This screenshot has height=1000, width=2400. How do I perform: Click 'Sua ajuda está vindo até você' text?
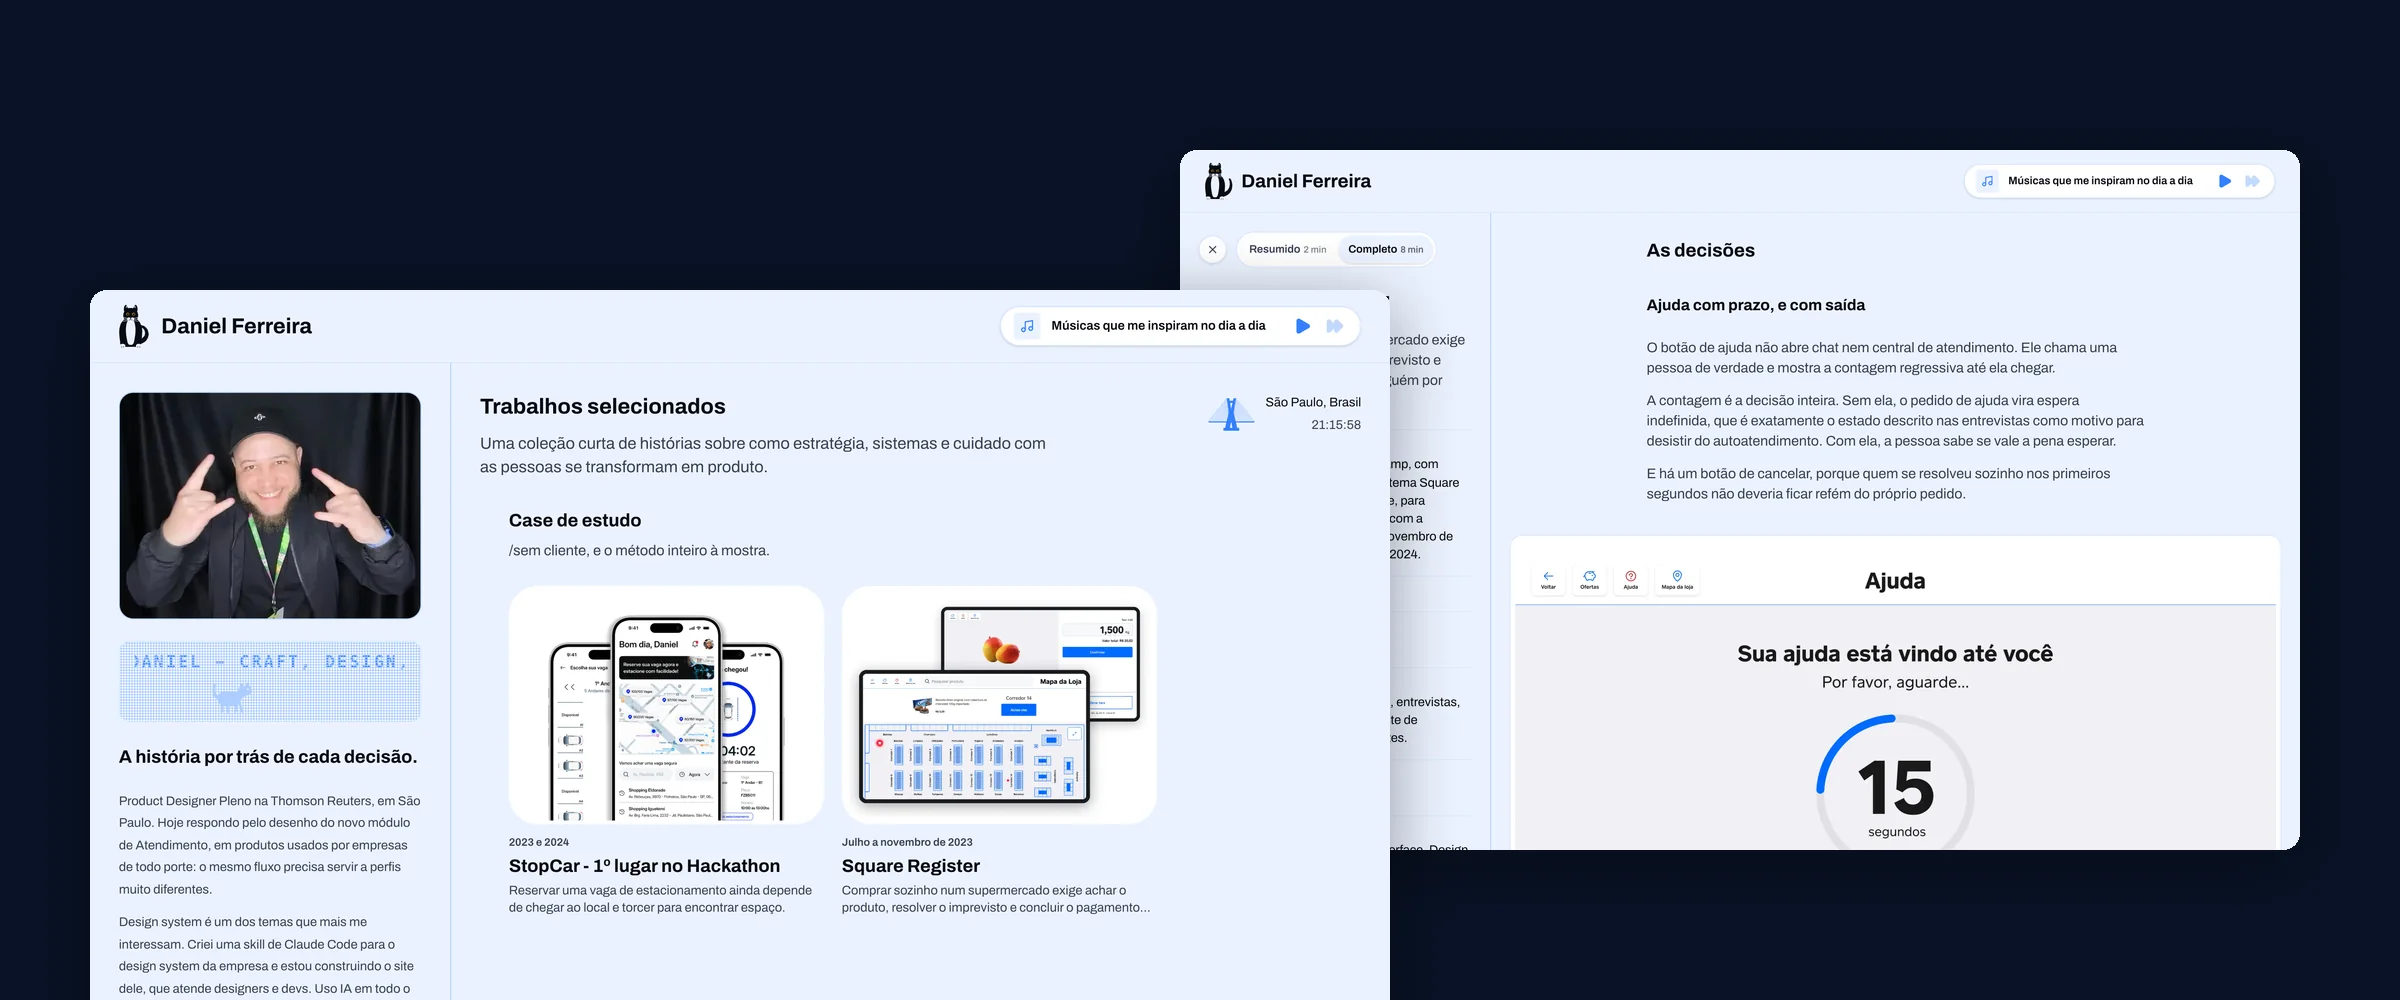pyautogui.click(x=1895, y=653)
